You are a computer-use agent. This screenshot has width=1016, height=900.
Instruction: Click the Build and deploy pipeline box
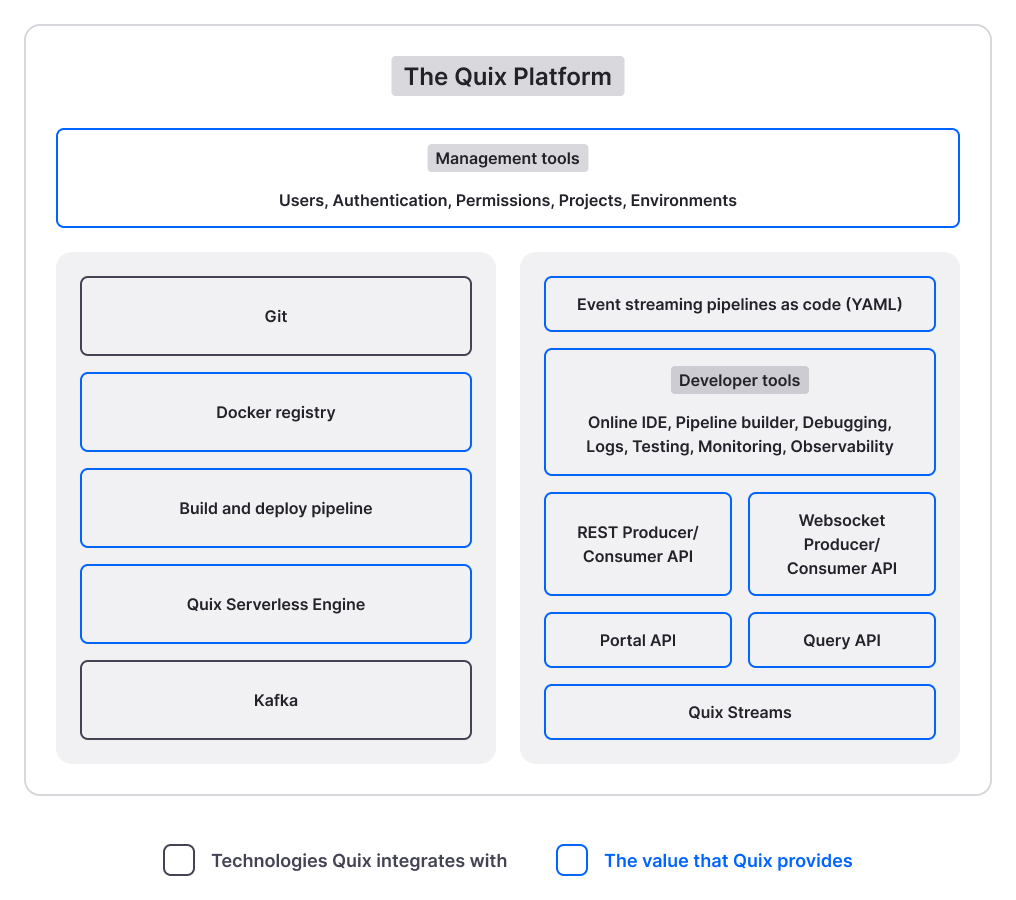click(276, 508)
